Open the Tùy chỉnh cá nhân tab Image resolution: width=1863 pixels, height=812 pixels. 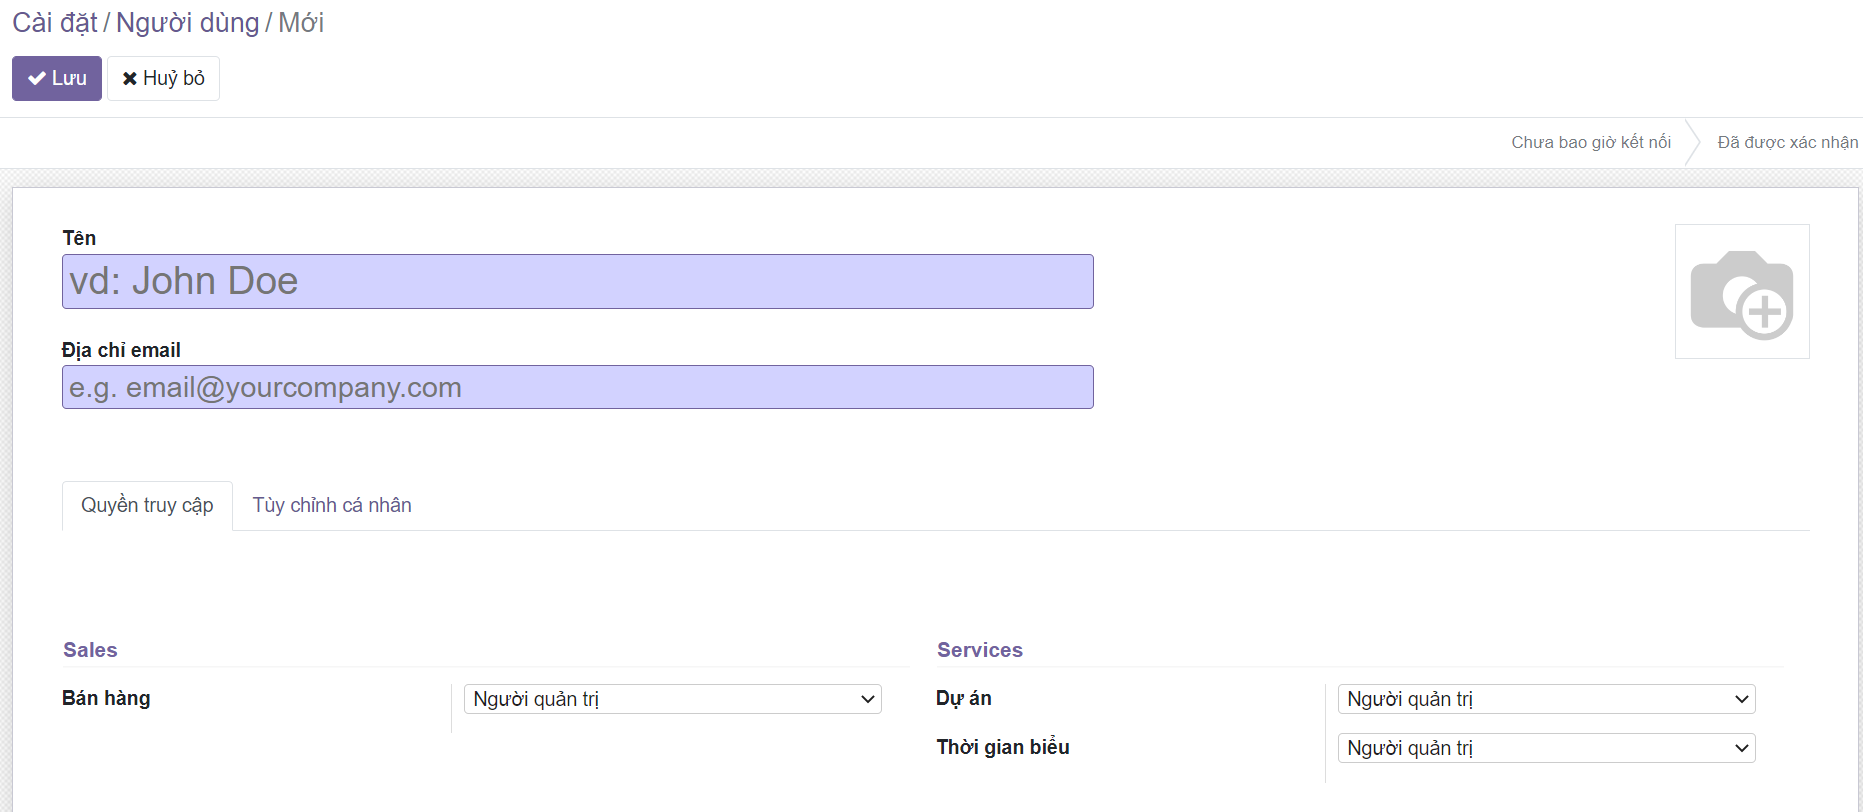[x=332, y=505]
